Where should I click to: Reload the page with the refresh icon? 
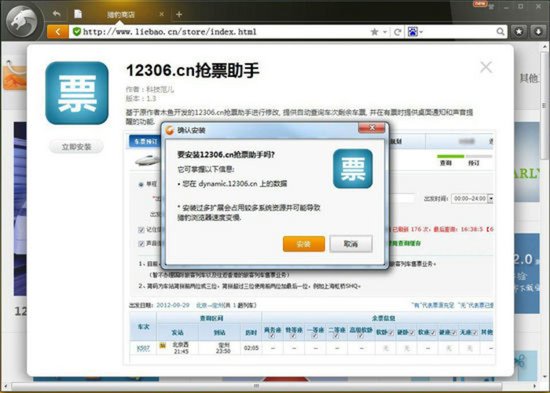point(397,32)
